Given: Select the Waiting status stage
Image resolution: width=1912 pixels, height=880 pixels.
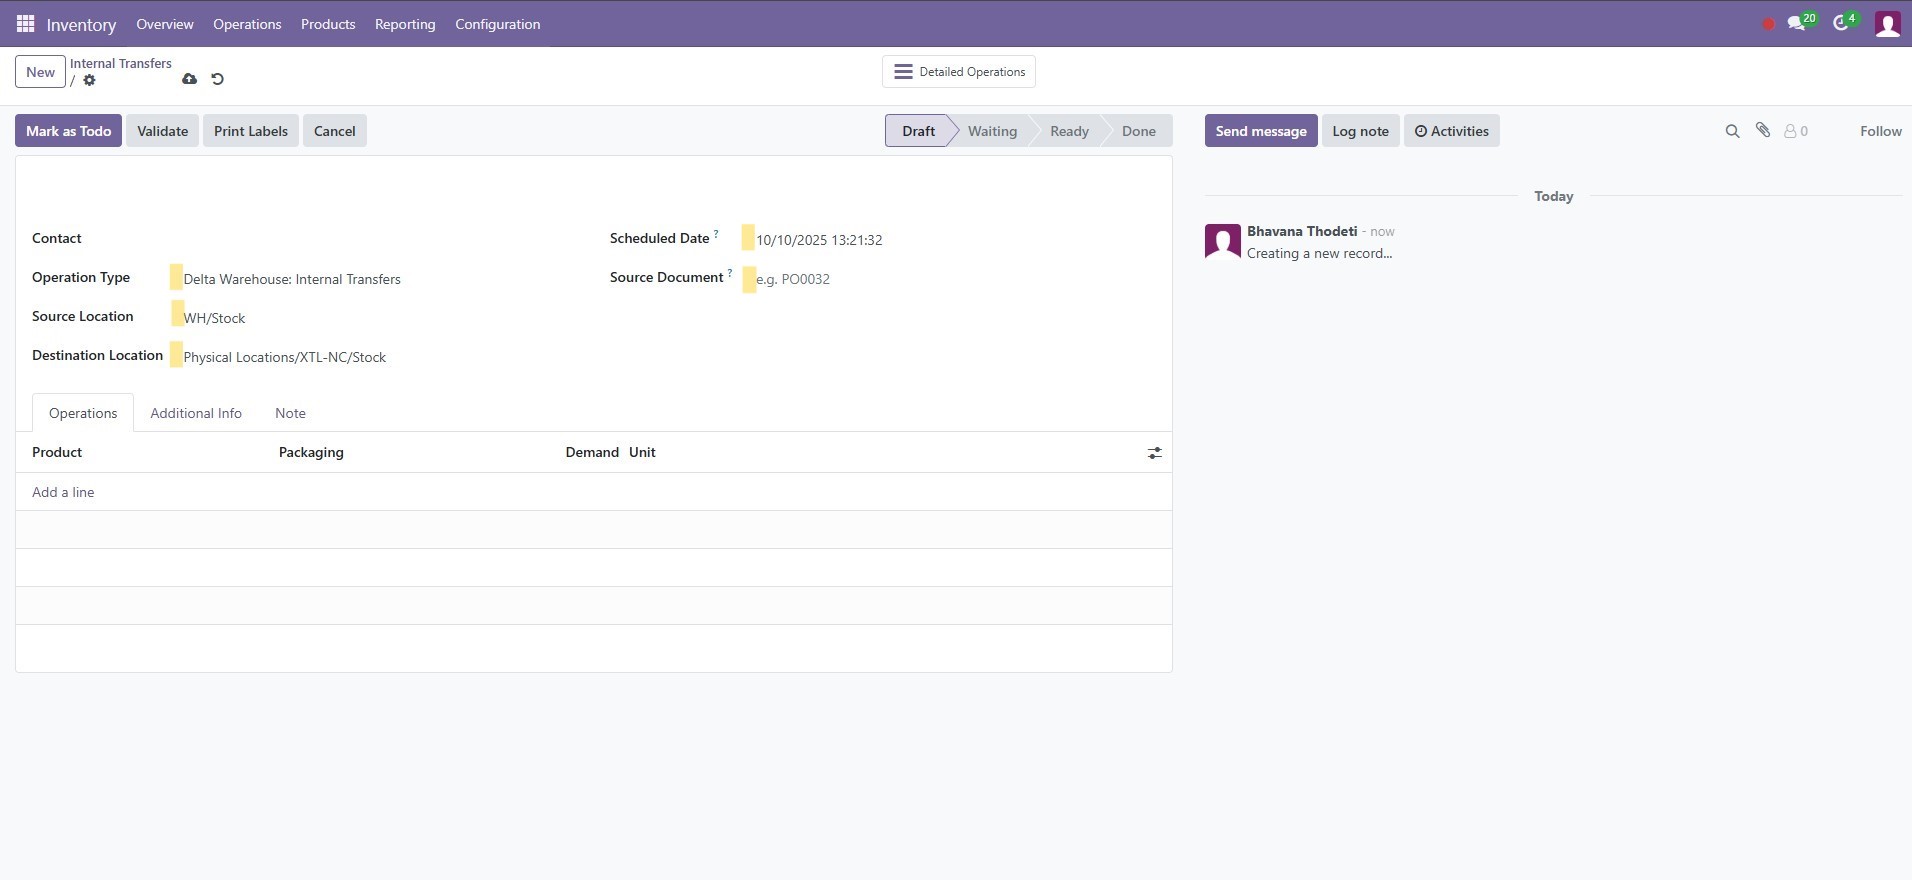Looking at the screenshot, I should [991, 131].
